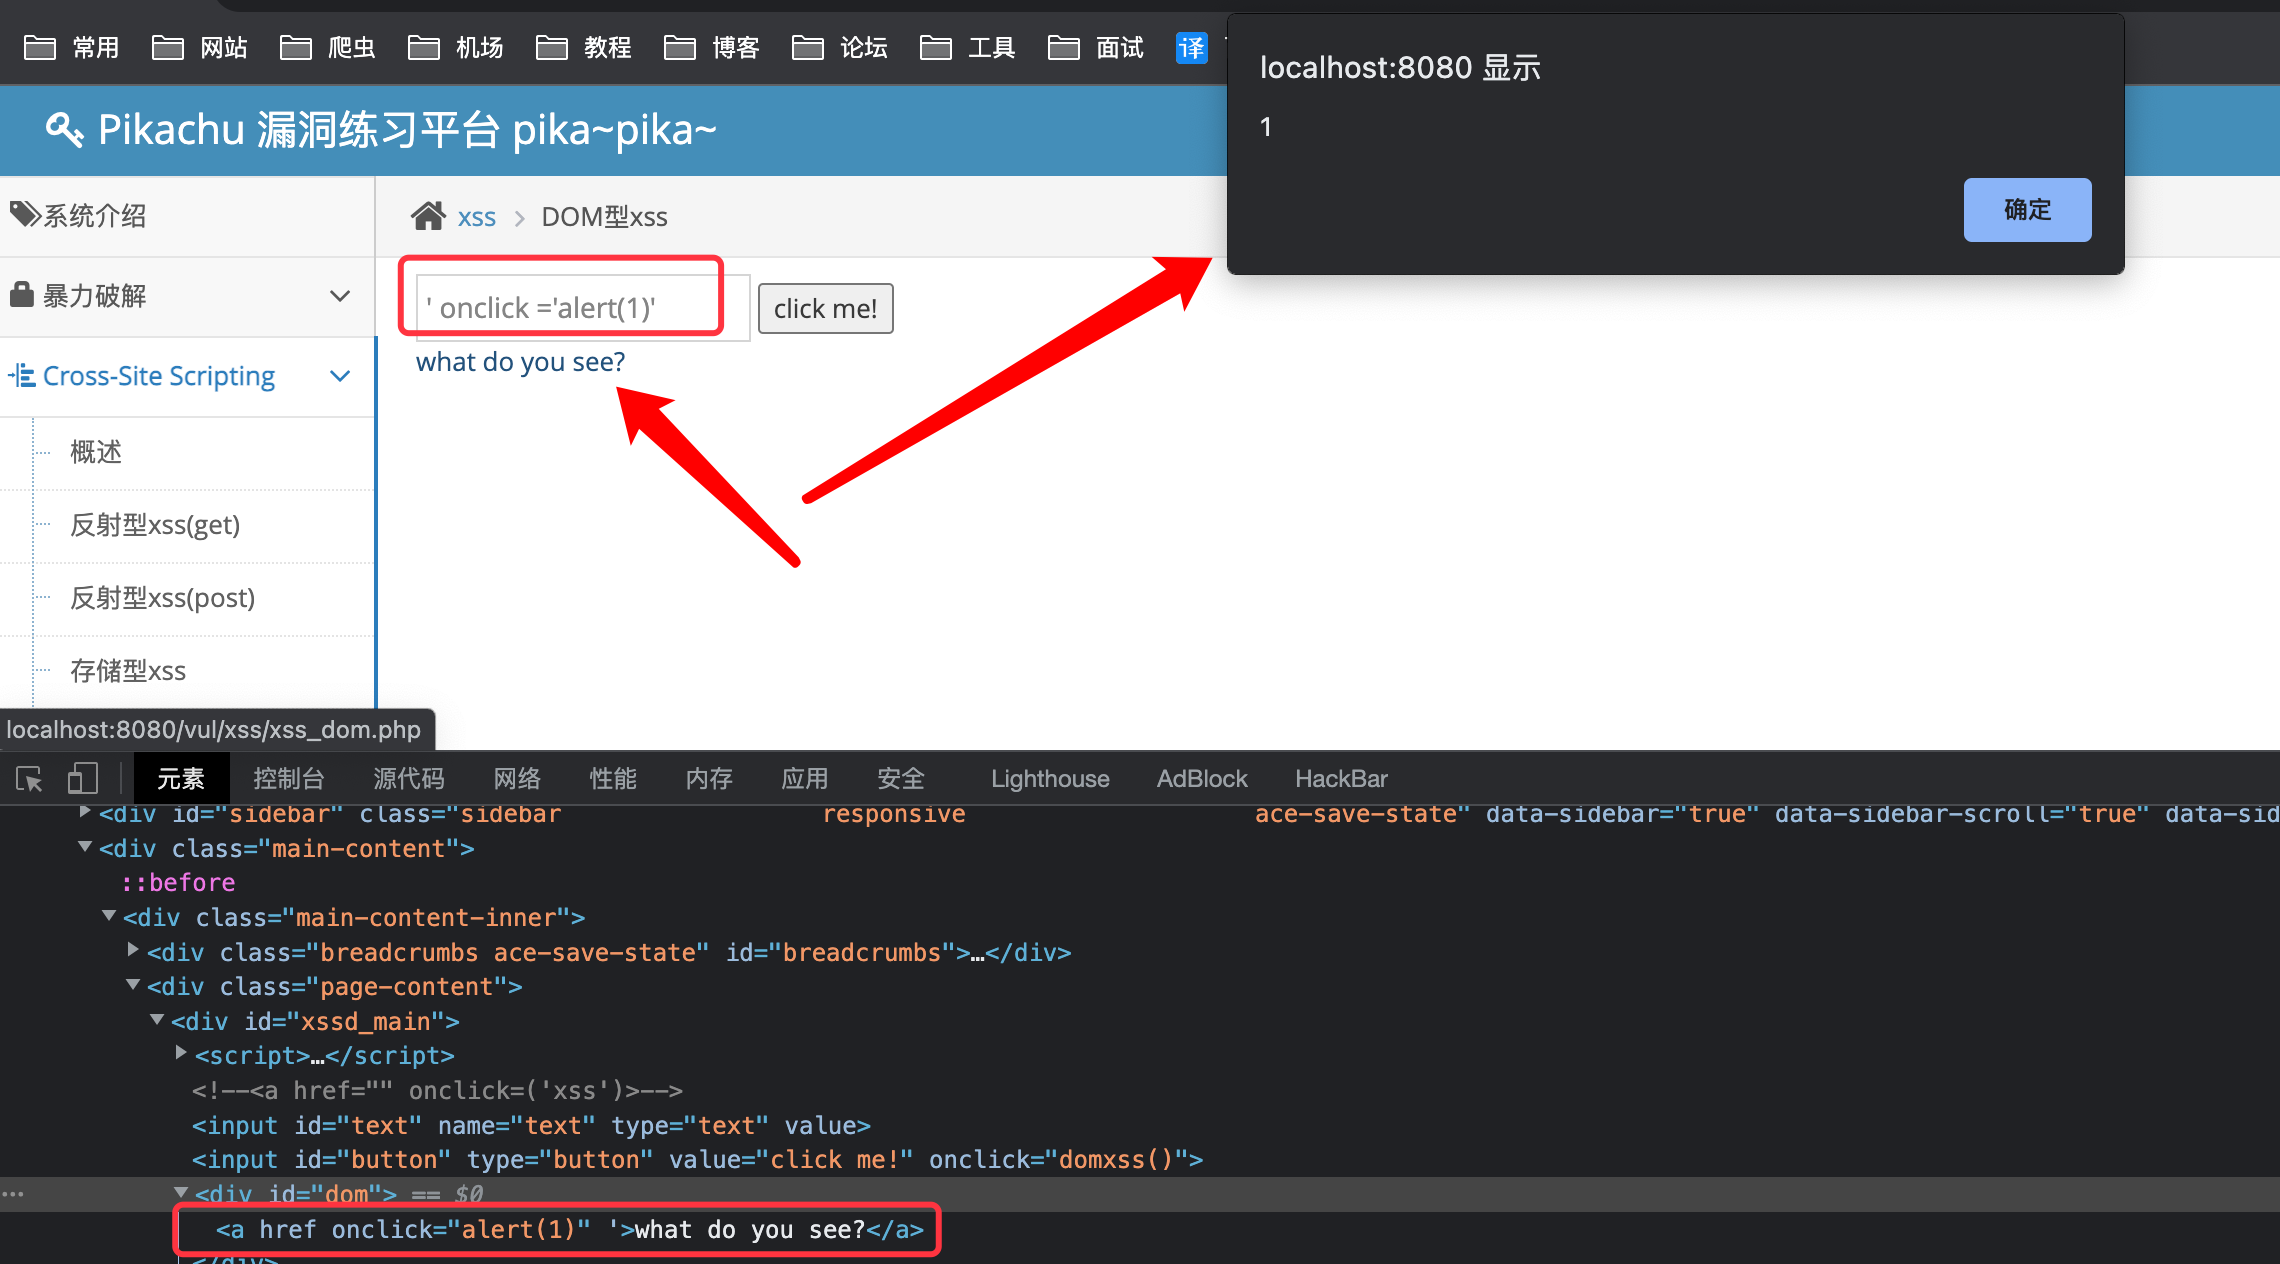Expand the breadcrumbs div node
Image resolution: width=2280 pixels, height=1264 pixels.
pos(133,950)
